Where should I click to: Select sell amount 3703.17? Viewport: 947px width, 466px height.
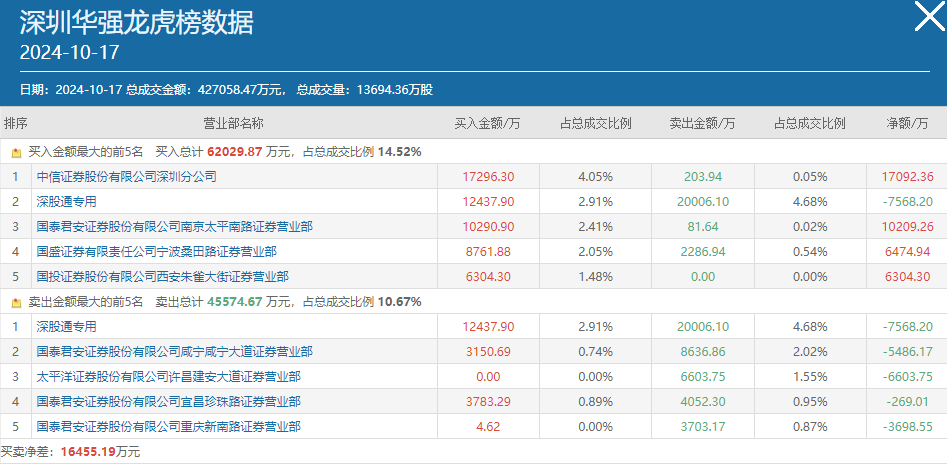(703, 427)
